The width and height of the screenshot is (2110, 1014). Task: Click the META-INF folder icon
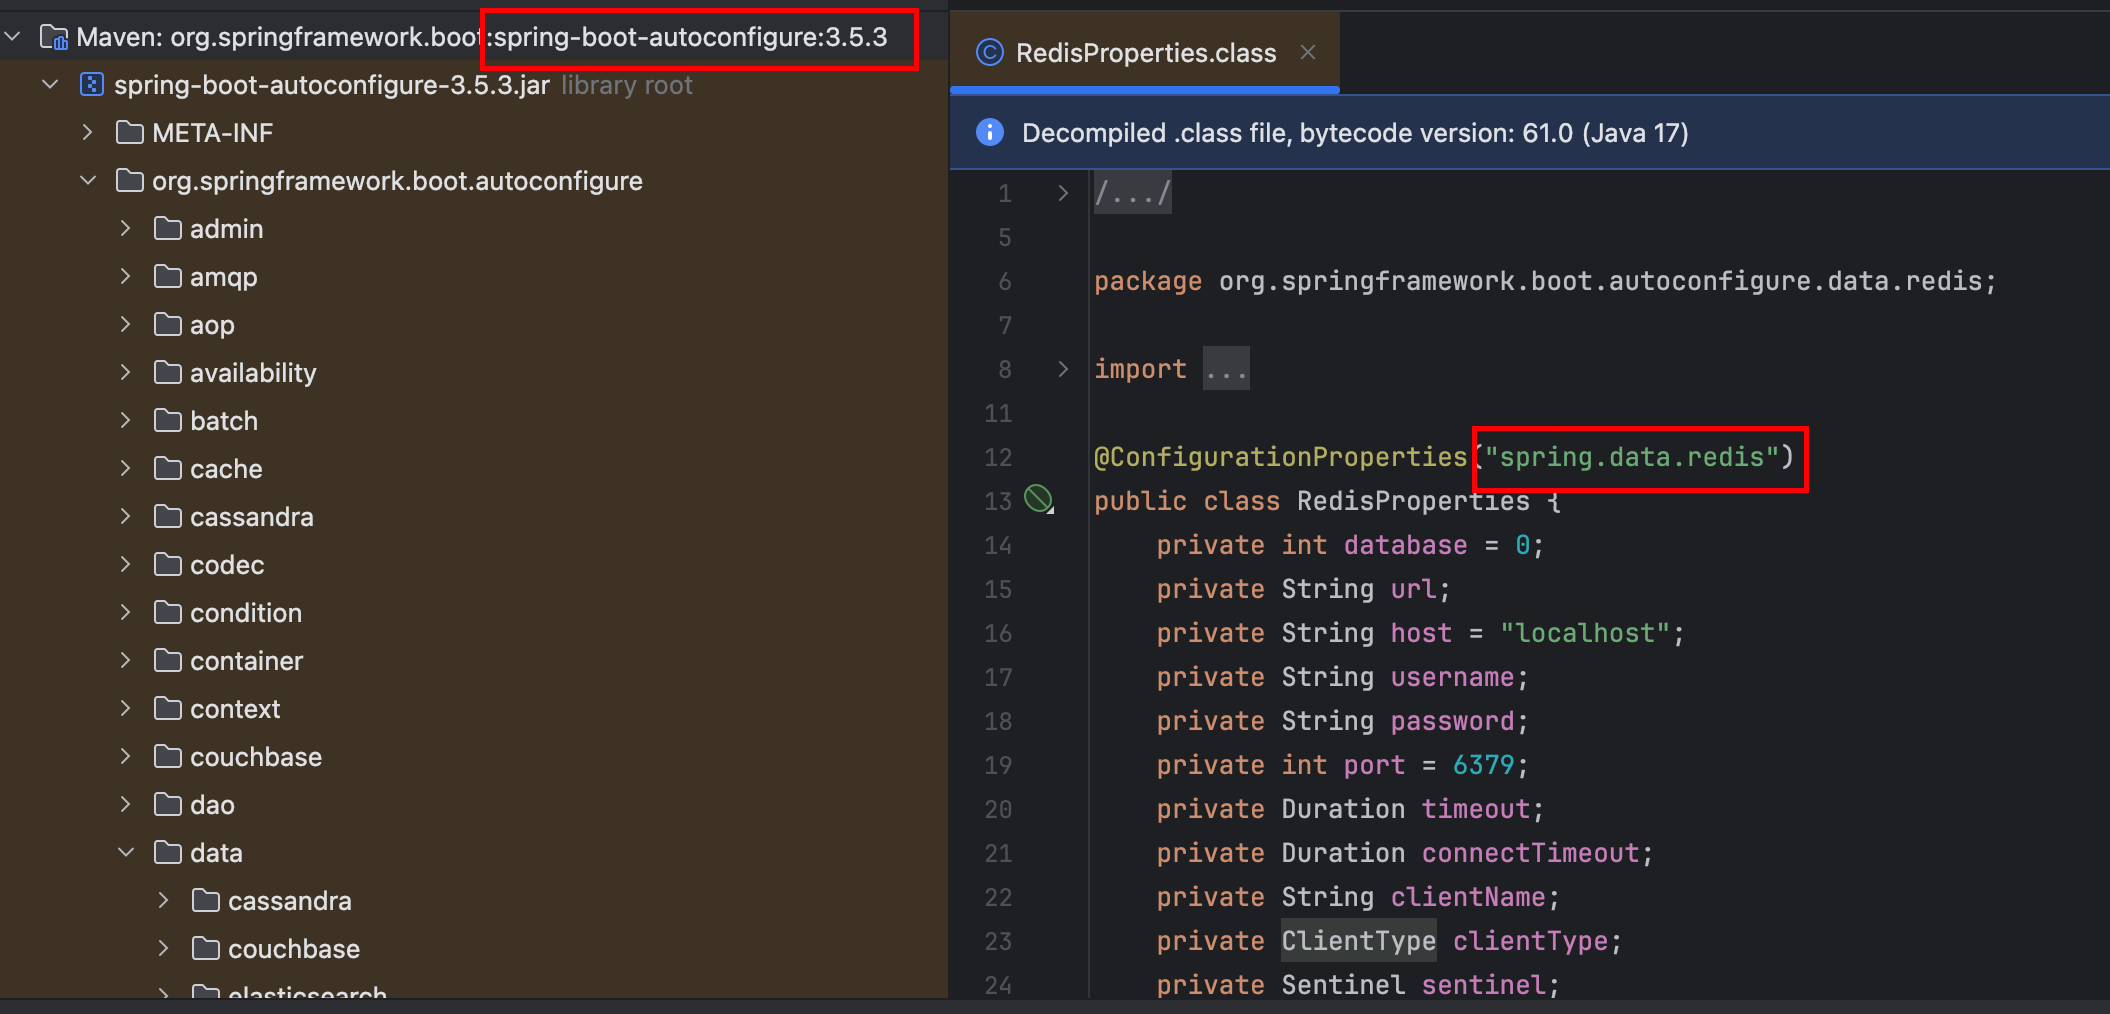pos(129,132)
